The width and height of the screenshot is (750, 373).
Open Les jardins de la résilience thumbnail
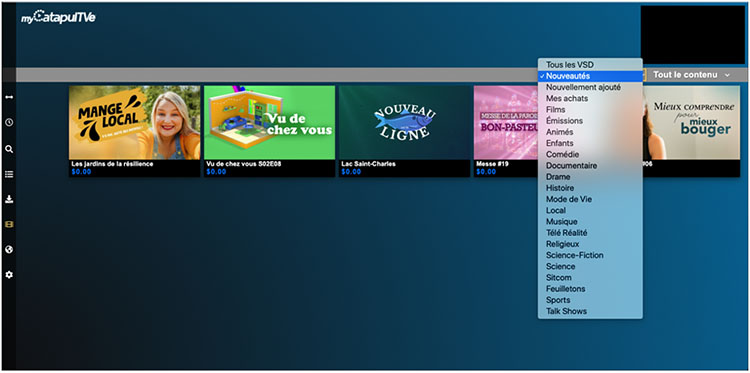tap(134, 122)
